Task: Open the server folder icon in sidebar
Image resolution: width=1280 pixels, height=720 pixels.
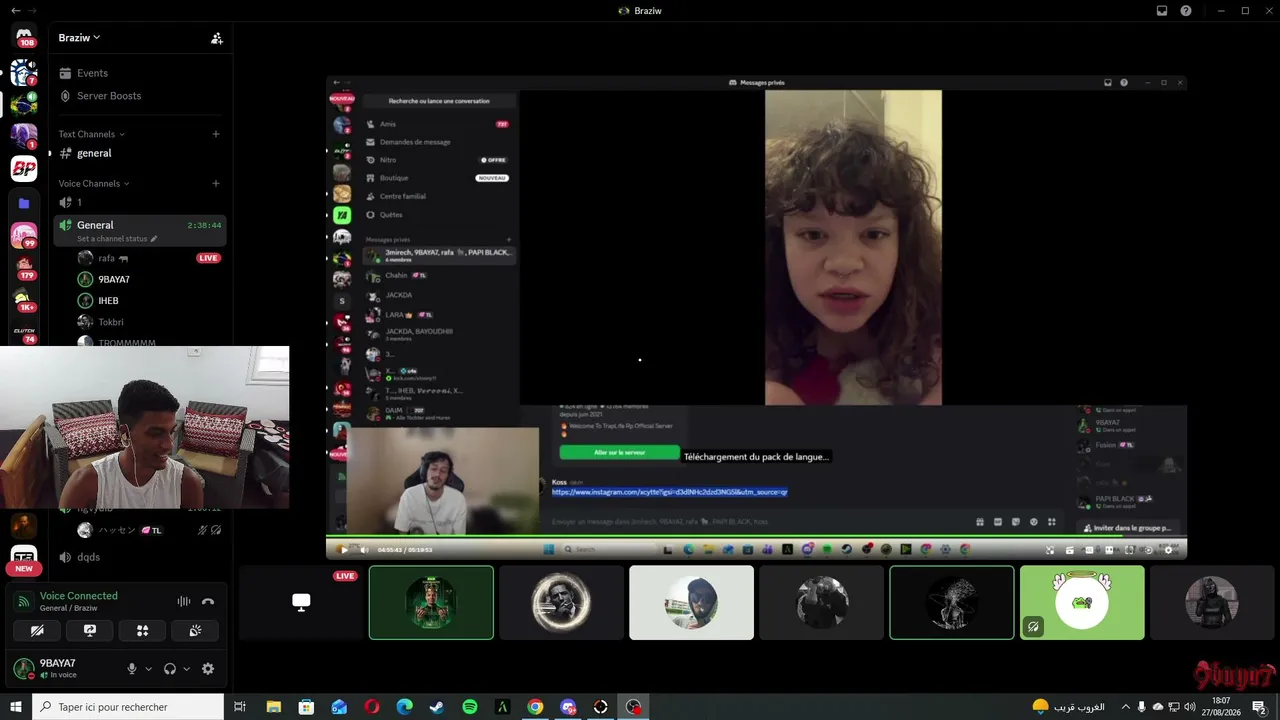Action: coord(24,203)
